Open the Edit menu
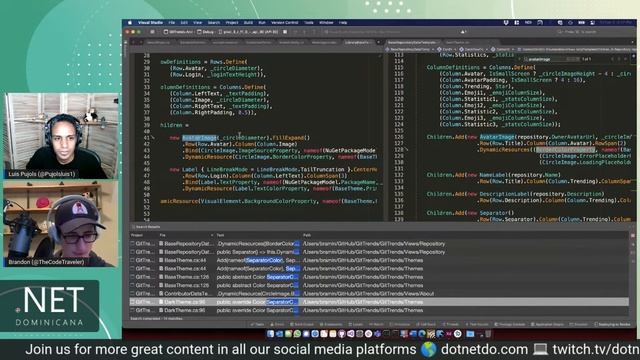This screenshot has height=360, width=640. click(x=184, y=23)
